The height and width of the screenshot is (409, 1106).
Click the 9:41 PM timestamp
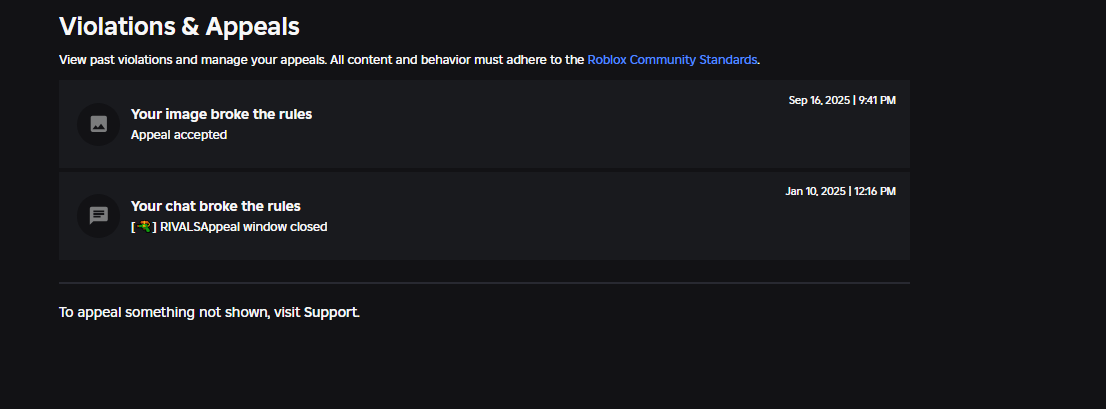click(x=877, y=100)
